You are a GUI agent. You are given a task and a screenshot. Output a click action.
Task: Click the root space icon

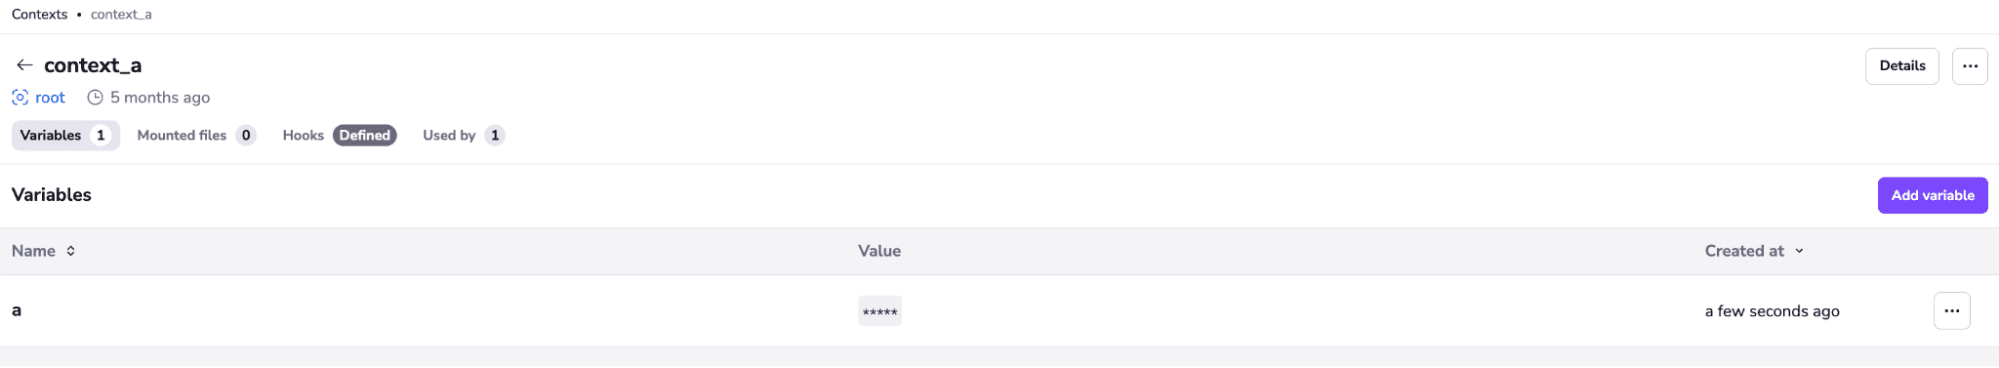click(x=20, y=97)
